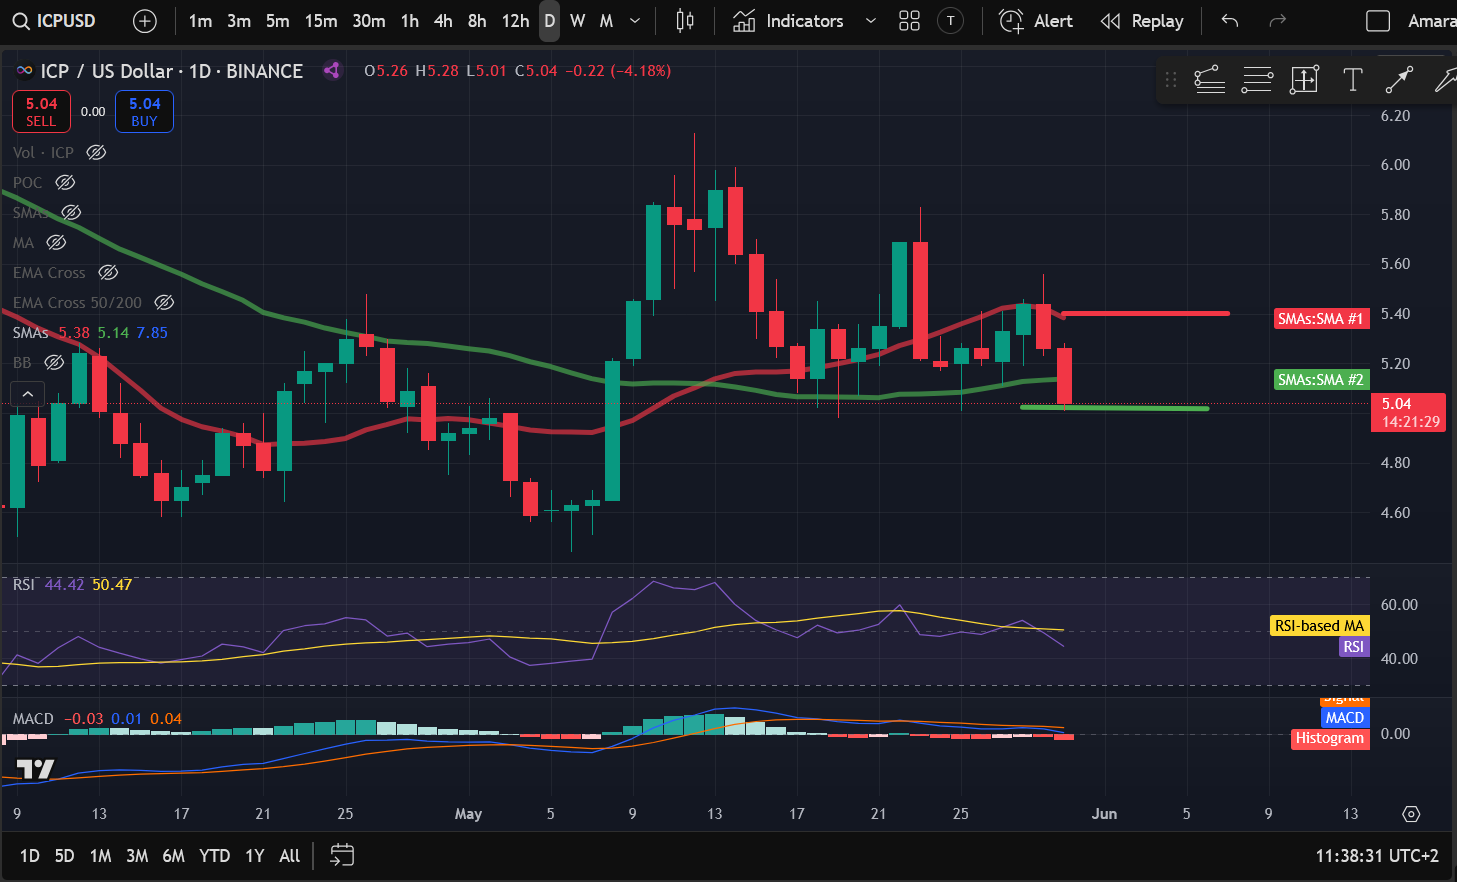
Task: Open the go to date calendar icon
Action: click(342, 855)
